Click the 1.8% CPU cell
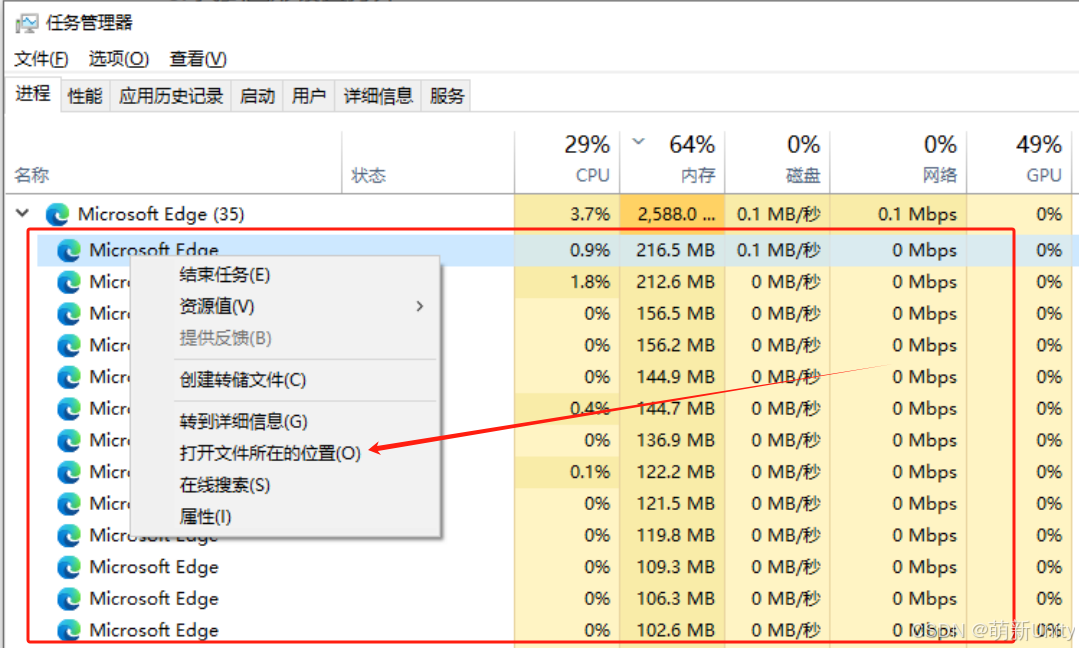1079x648 pixels. click(x=567, y=282)
